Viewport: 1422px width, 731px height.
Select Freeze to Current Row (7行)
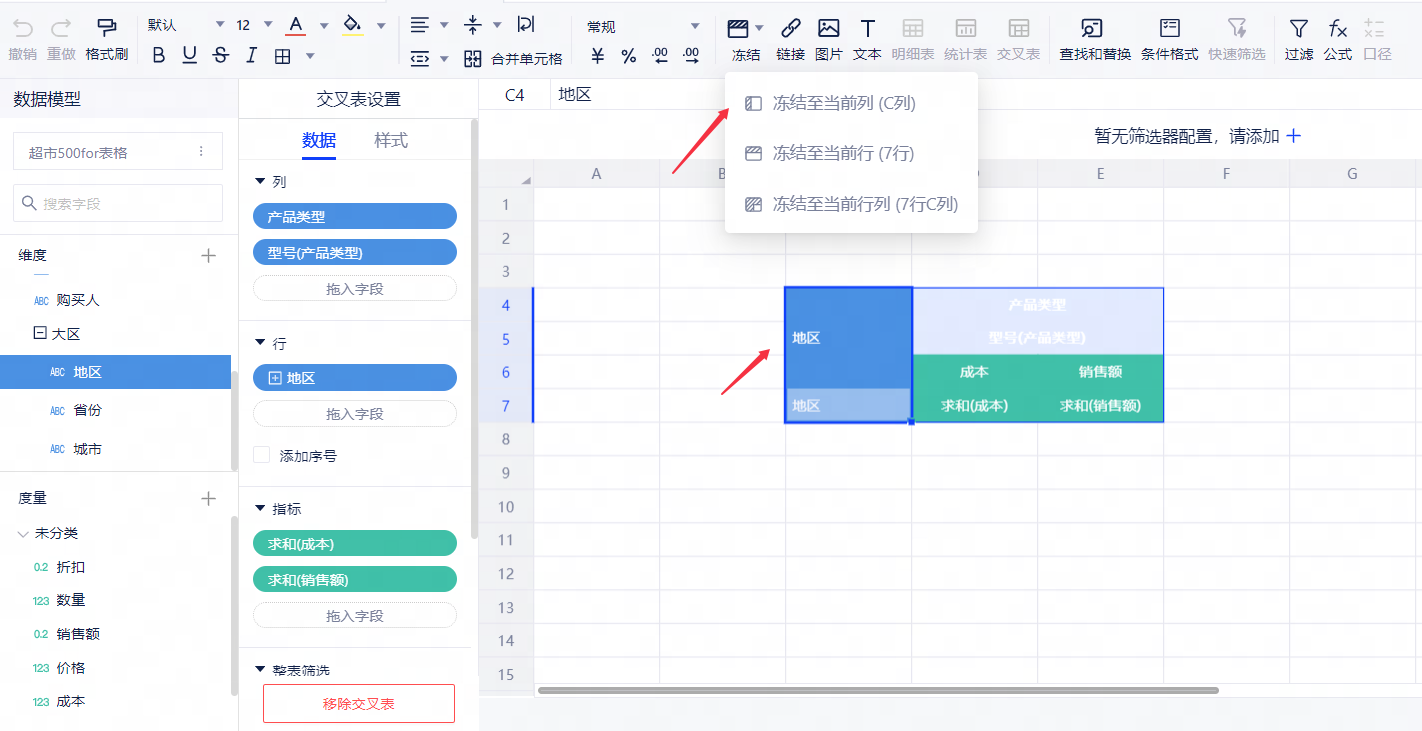click(843, 153)
